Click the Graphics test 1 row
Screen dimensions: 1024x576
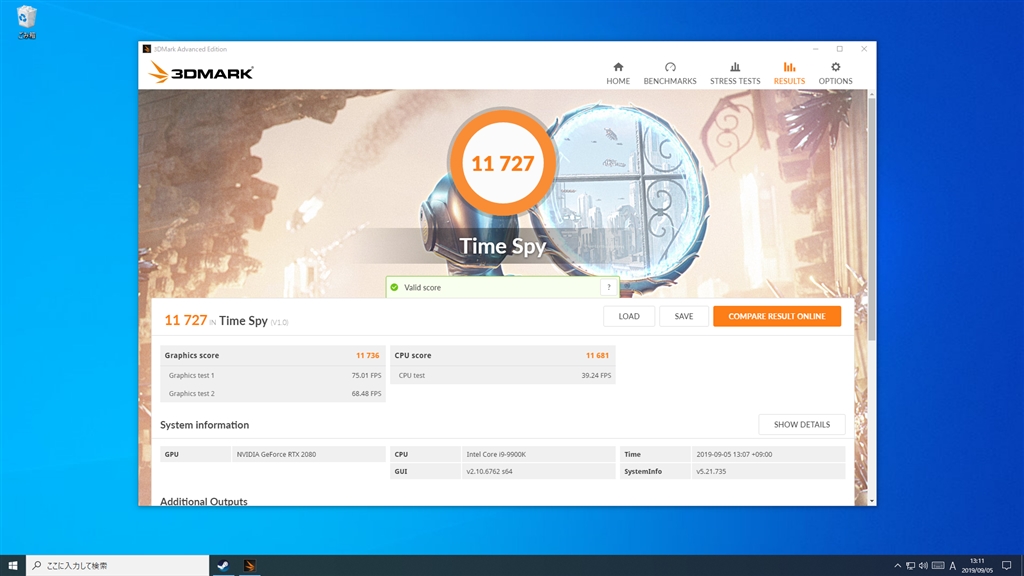pos(273,376)
